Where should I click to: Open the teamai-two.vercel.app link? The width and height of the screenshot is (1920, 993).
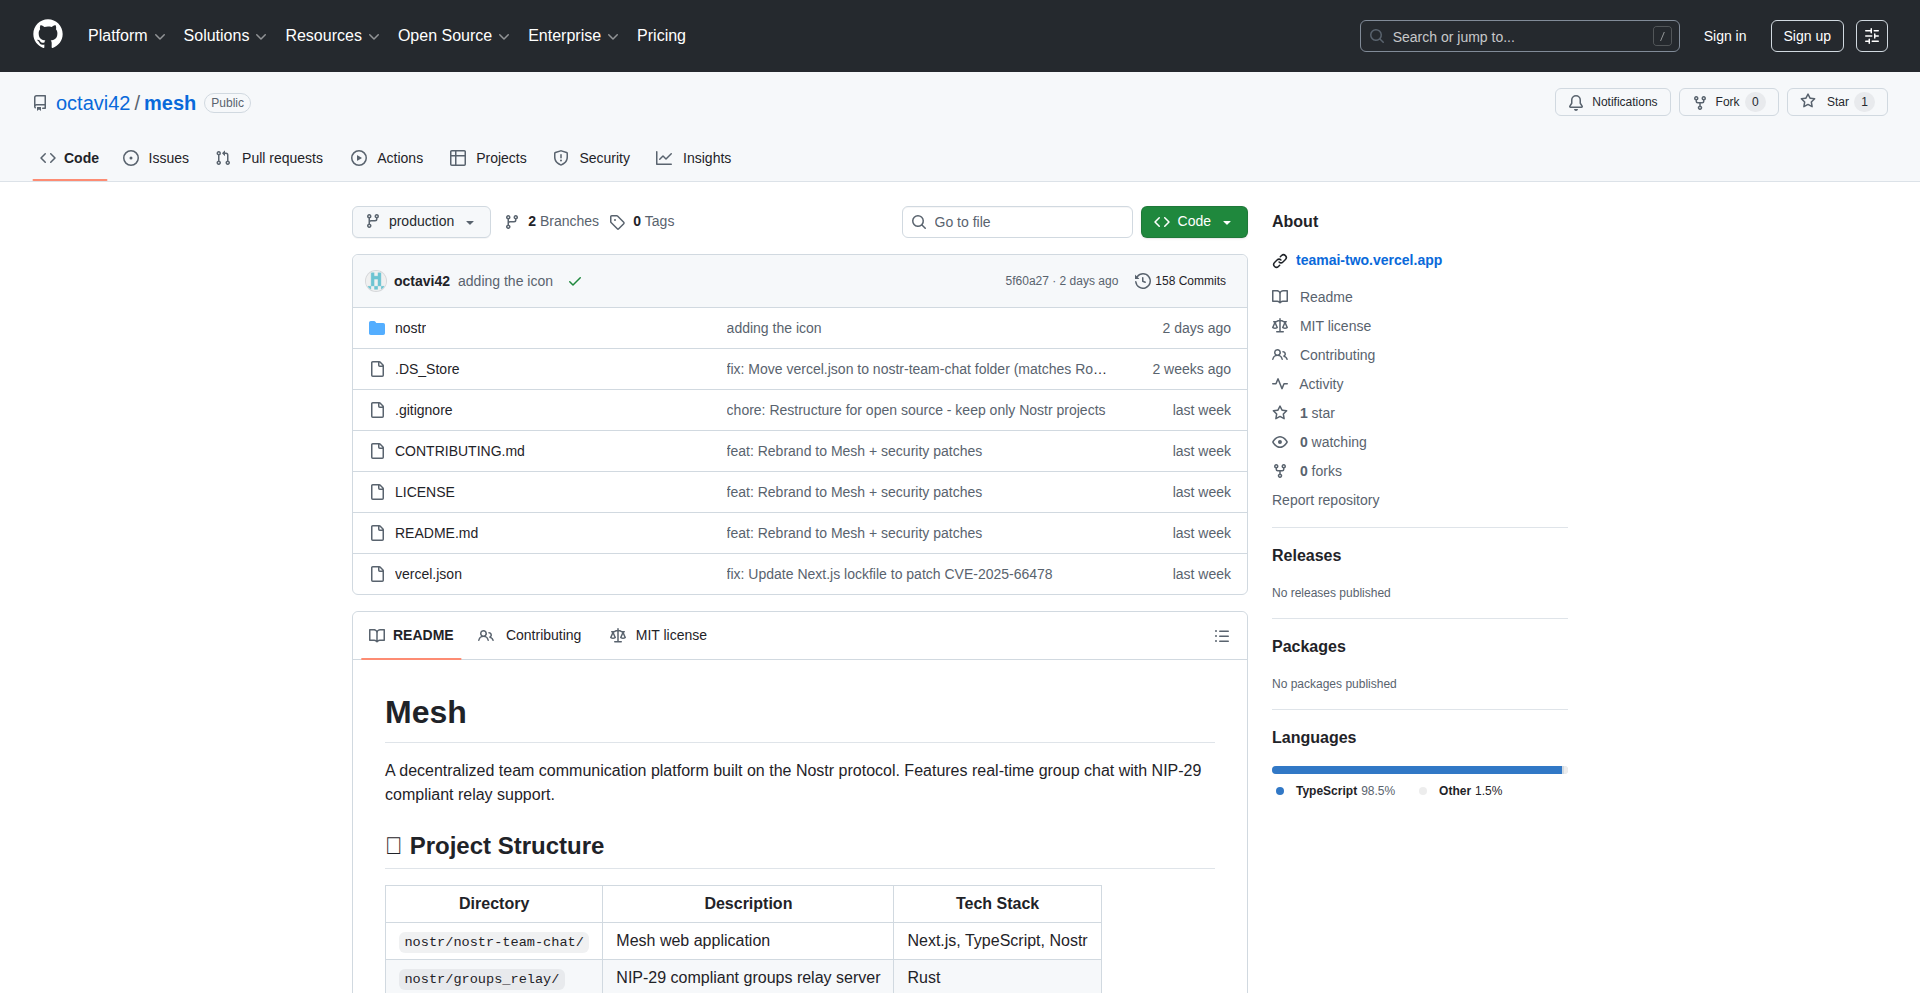click(1368, 260)
